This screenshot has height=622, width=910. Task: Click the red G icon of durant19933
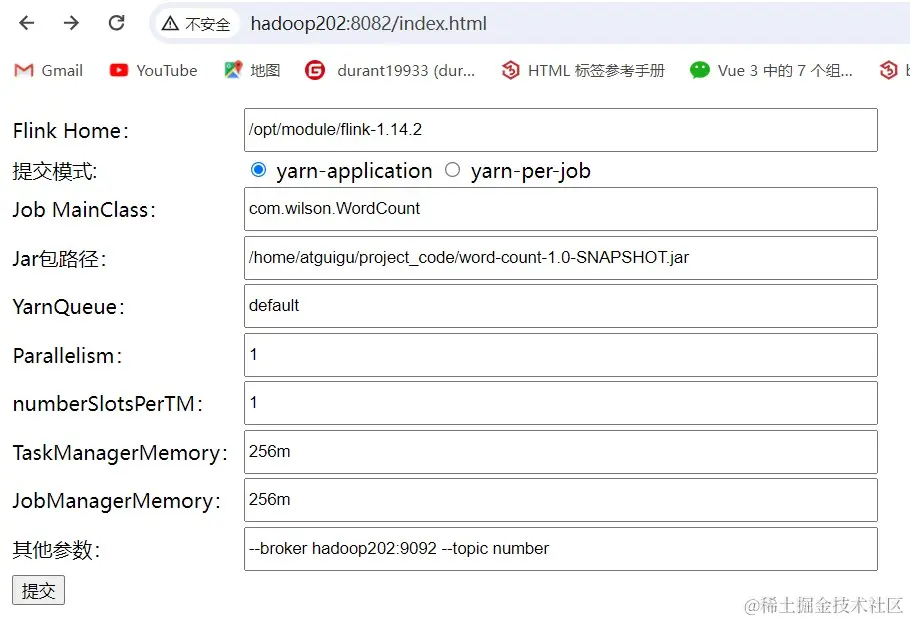pyautogui.click(x=315, y=71)
